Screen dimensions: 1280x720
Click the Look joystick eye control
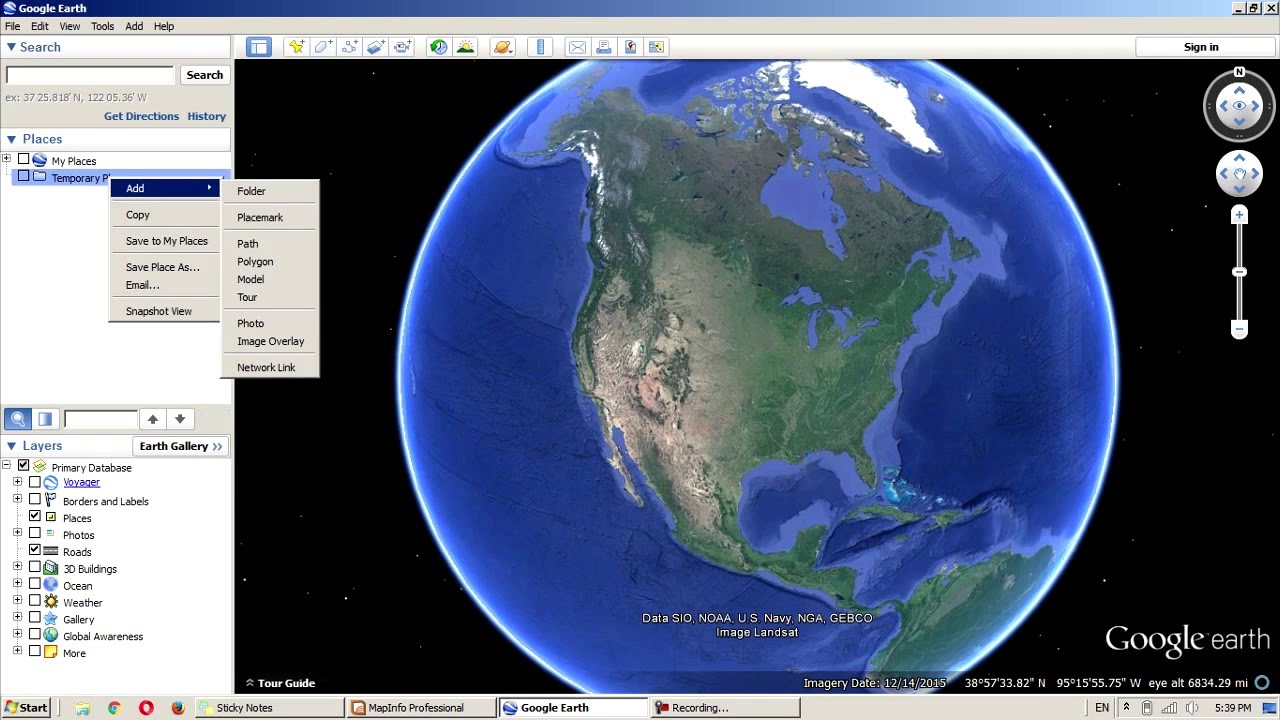(1239, 106)
